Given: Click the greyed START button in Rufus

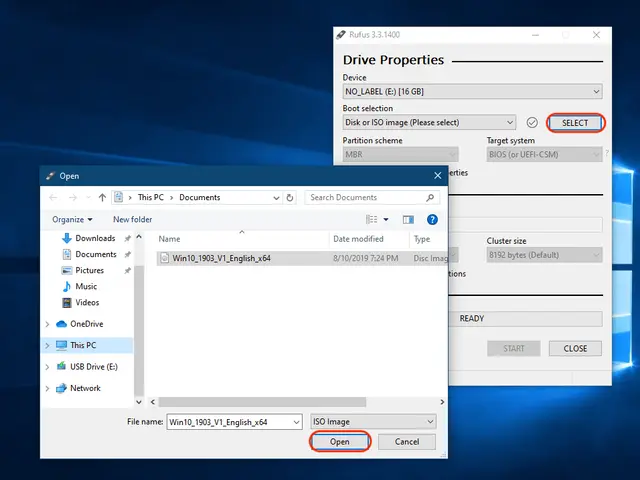Looking at the screenshot, I should [x=513, y=349].
